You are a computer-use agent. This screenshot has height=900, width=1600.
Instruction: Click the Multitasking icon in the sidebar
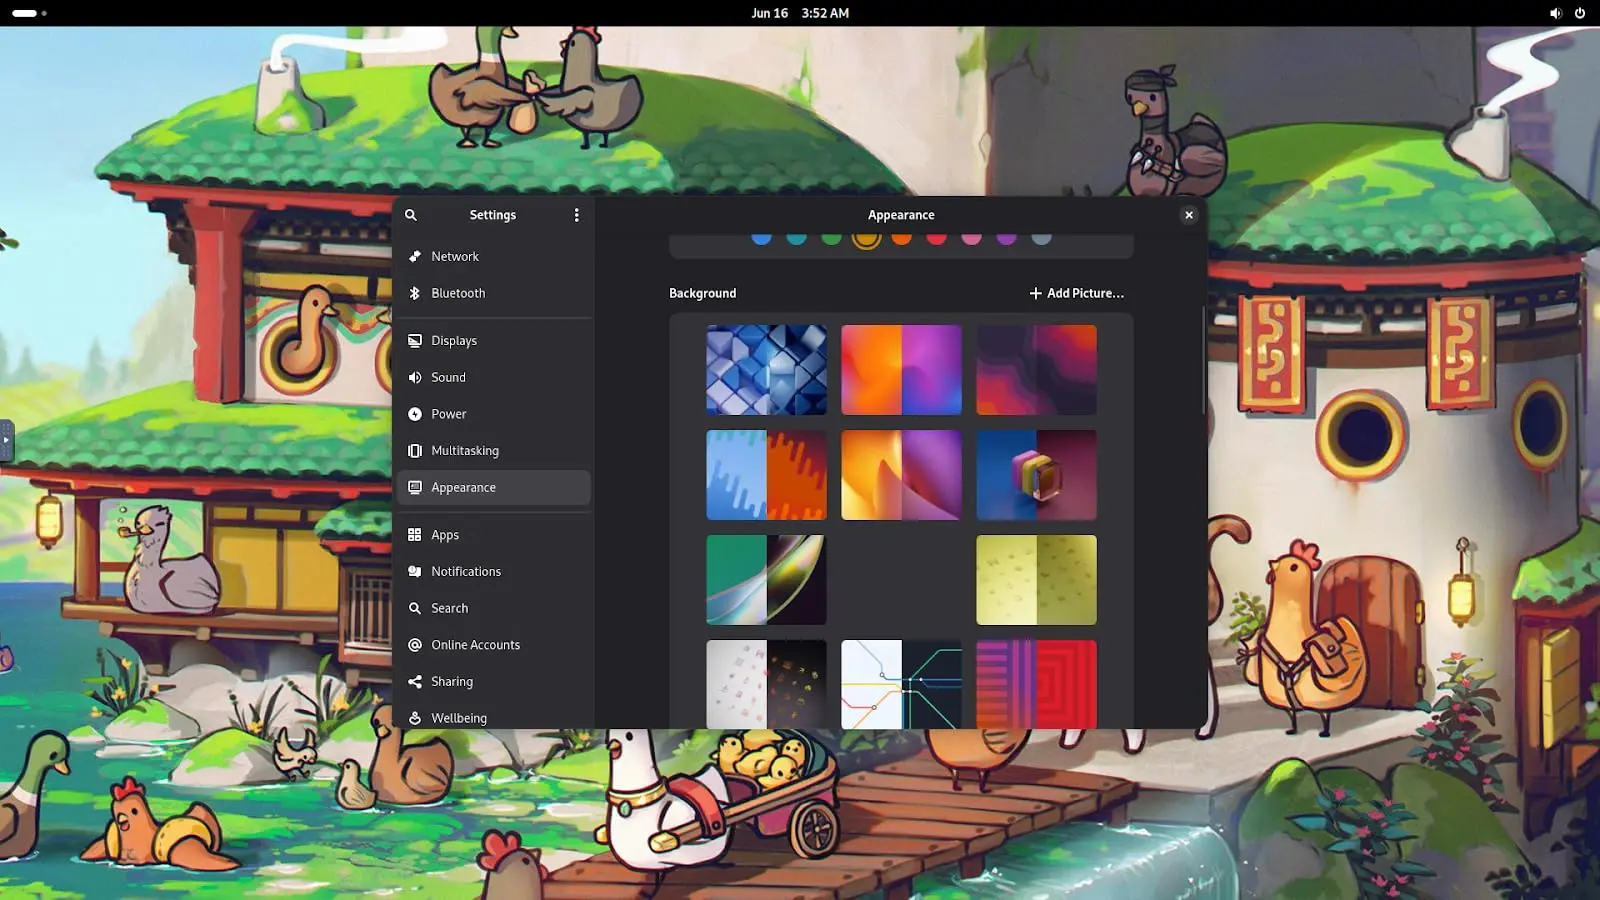click(415, 451)
